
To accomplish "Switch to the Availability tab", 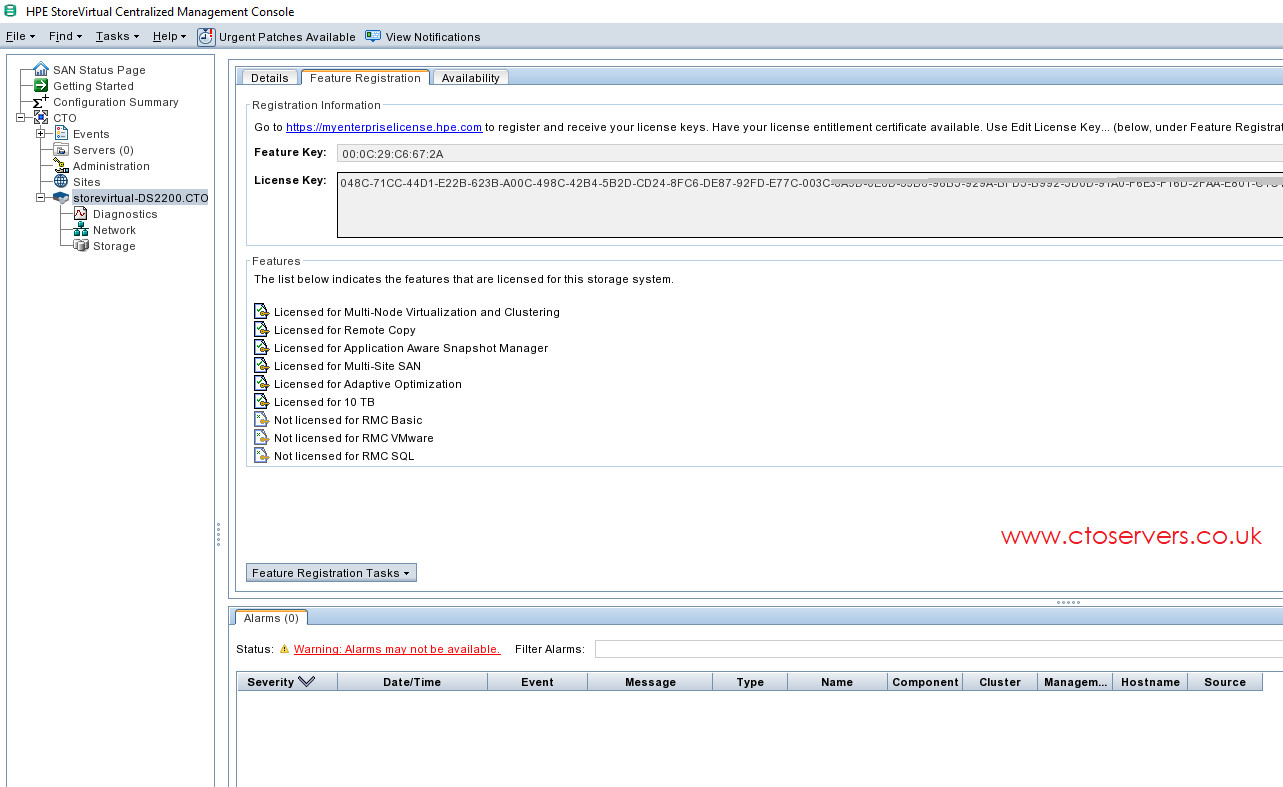I will tap(470, 78).
